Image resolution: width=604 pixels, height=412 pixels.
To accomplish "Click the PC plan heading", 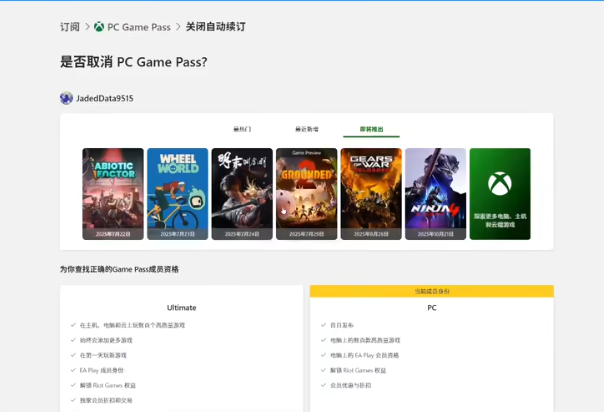I will [x=432, y=308].
